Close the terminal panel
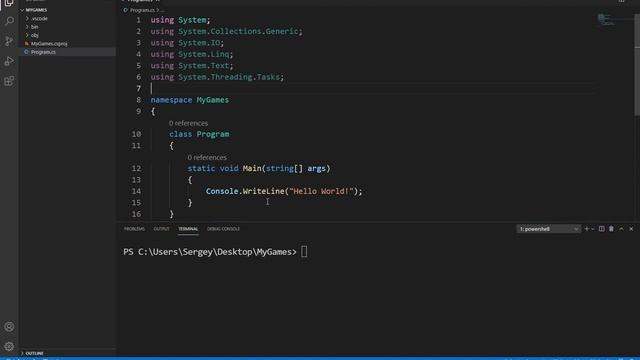This screenshot has width=640, height=360. (x=631, y=229)
